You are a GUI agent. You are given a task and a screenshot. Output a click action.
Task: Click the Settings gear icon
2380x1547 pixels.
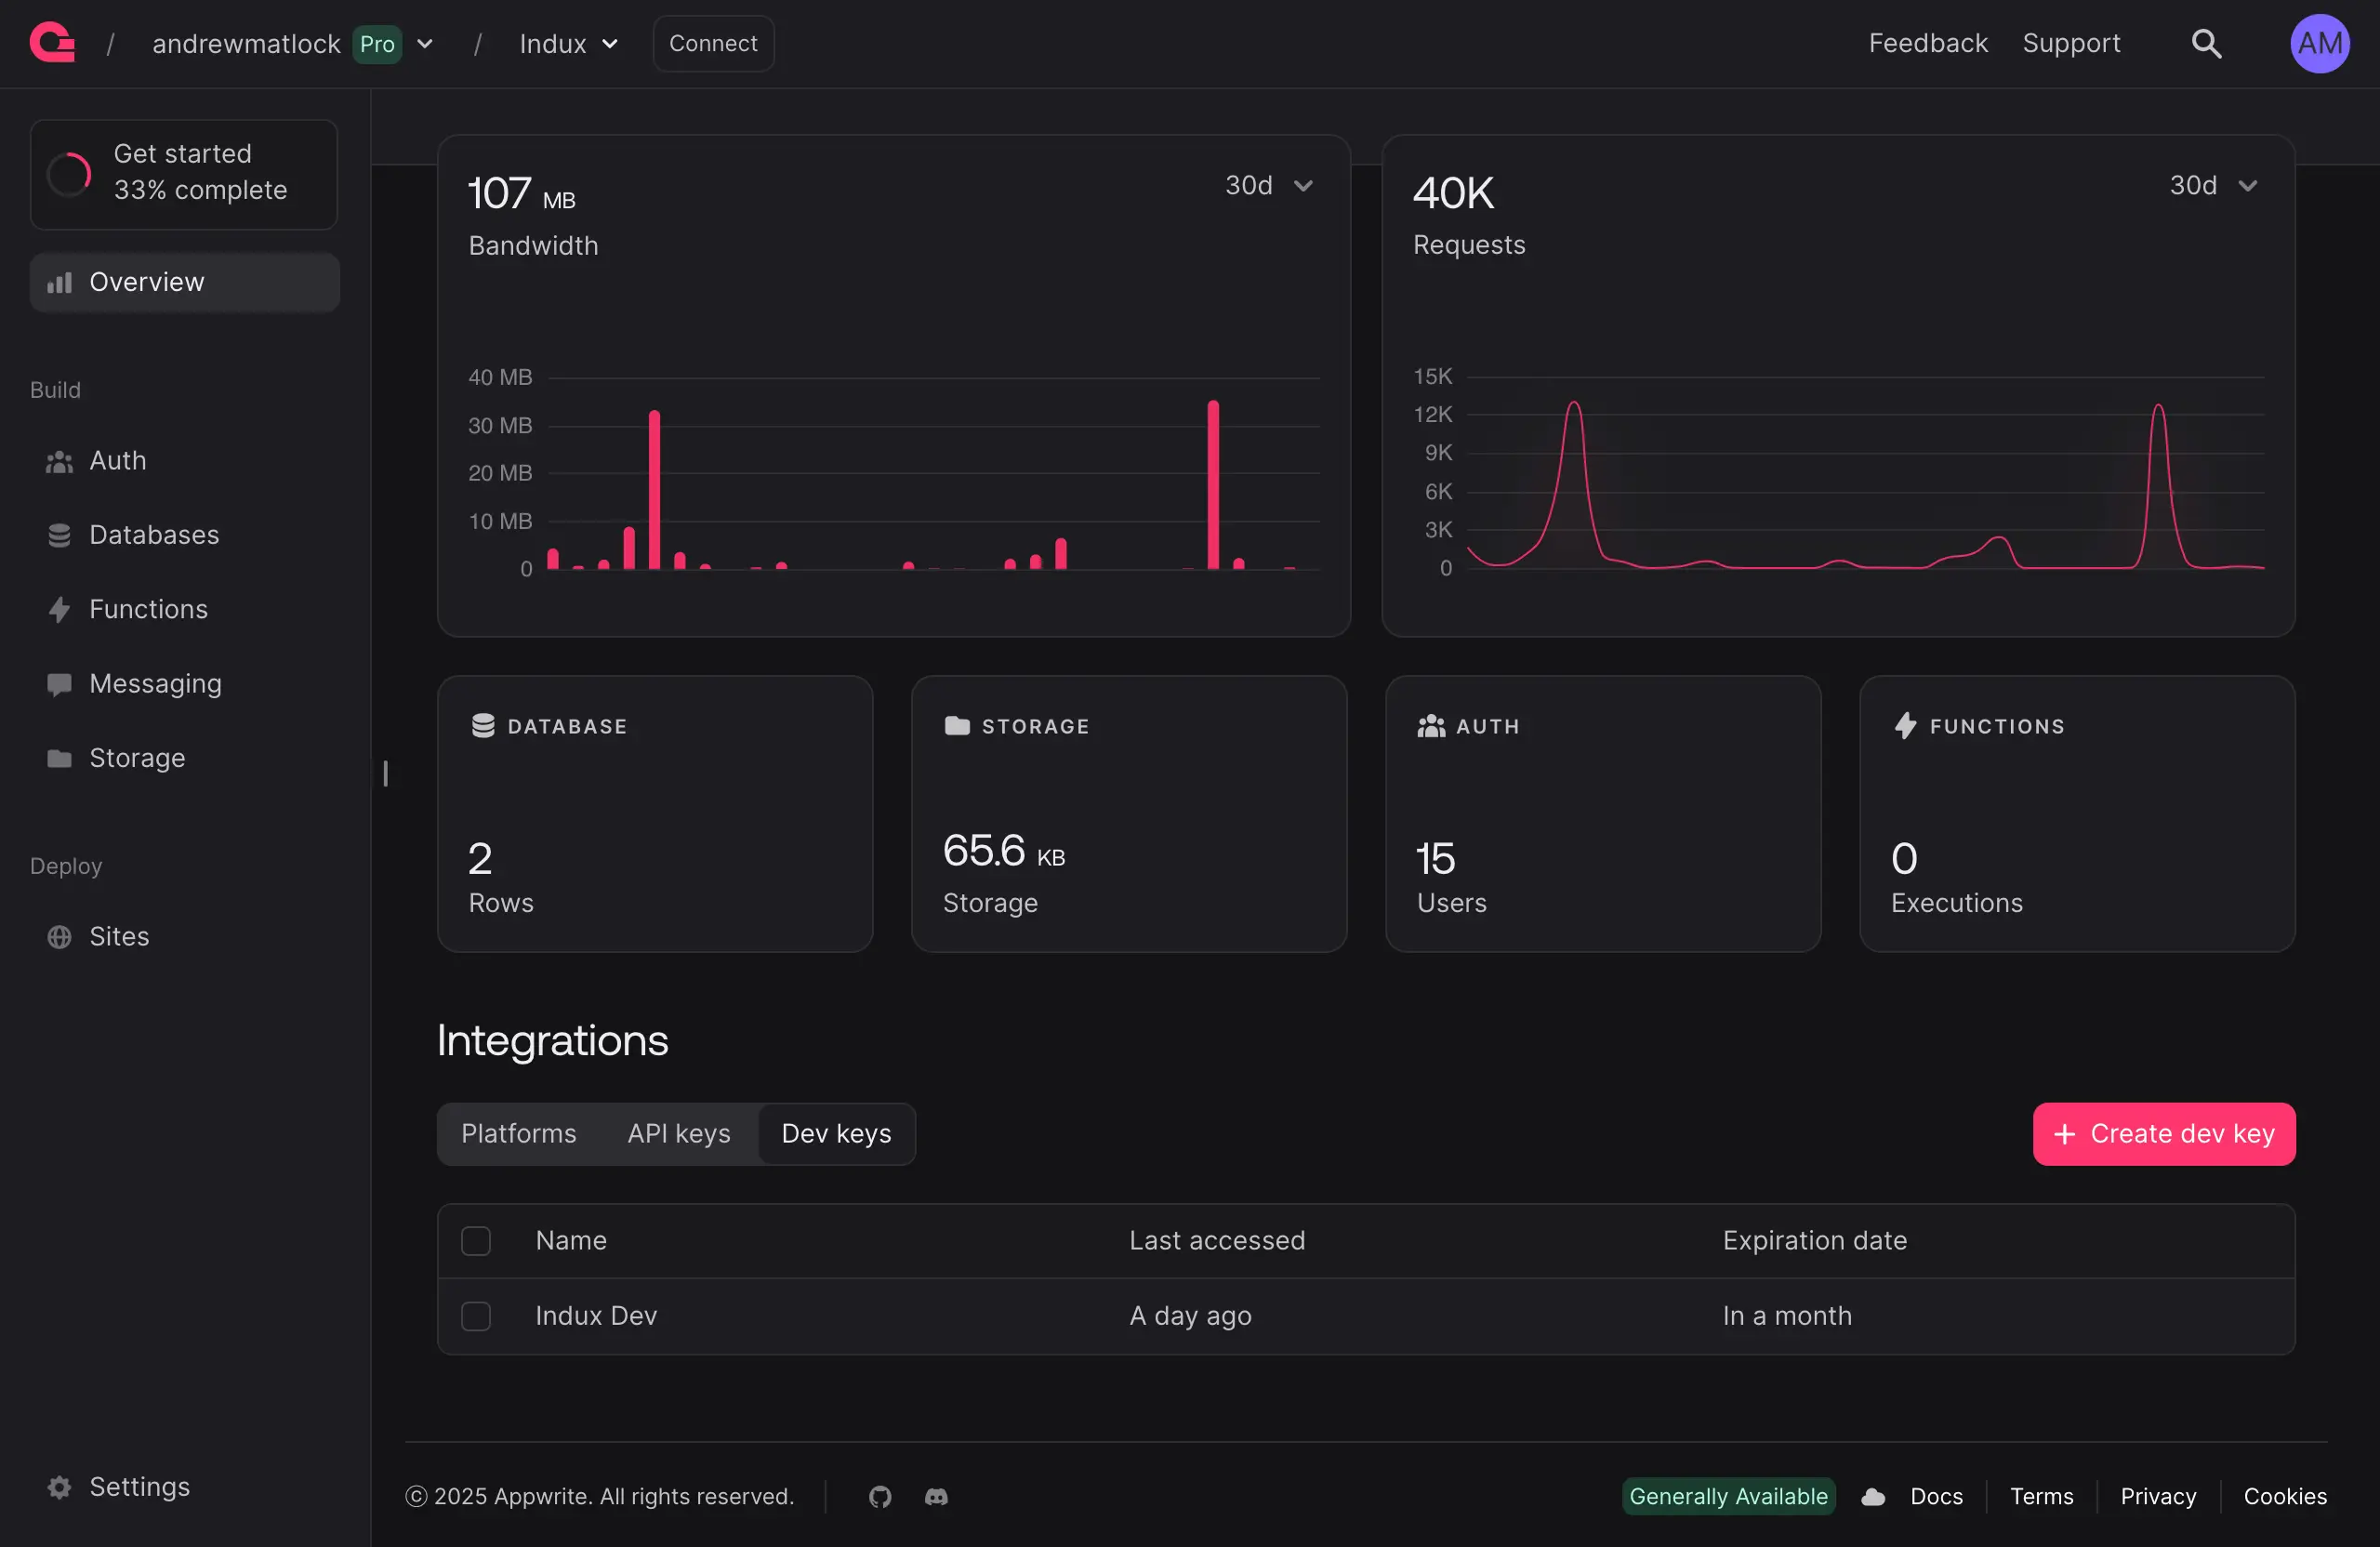click(x=59, y=1487)
